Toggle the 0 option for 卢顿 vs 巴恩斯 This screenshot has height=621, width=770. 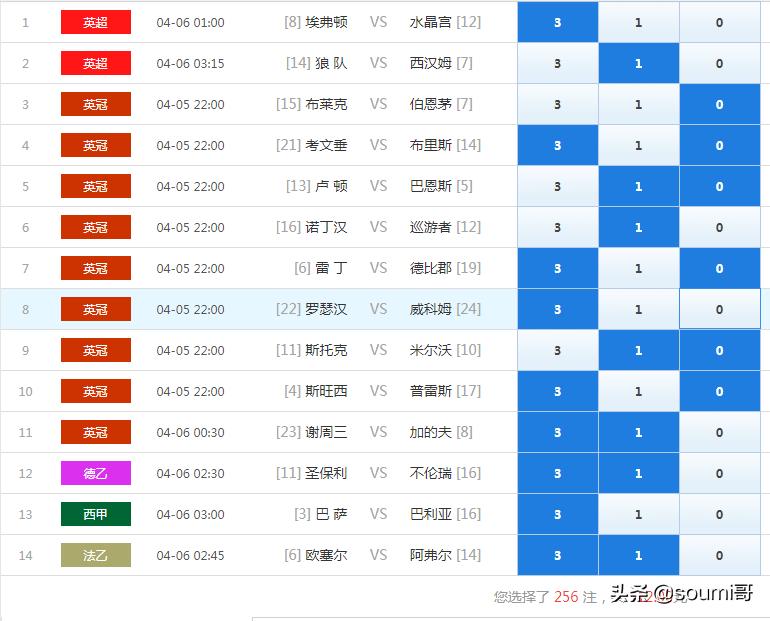(720, 186)
